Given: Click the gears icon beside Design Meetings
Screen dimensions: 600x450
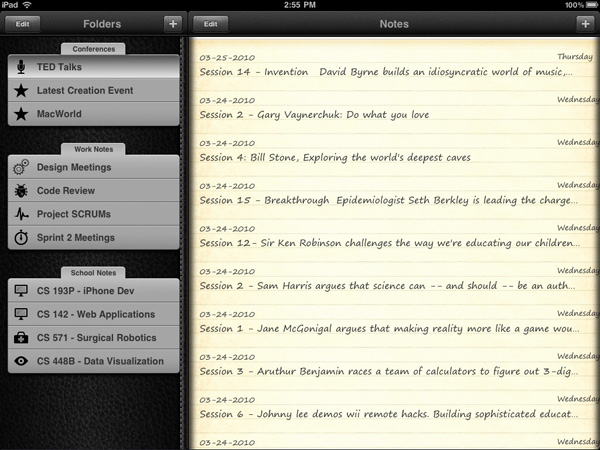Looking at the screenshot, I should click(x=21, y=167).
